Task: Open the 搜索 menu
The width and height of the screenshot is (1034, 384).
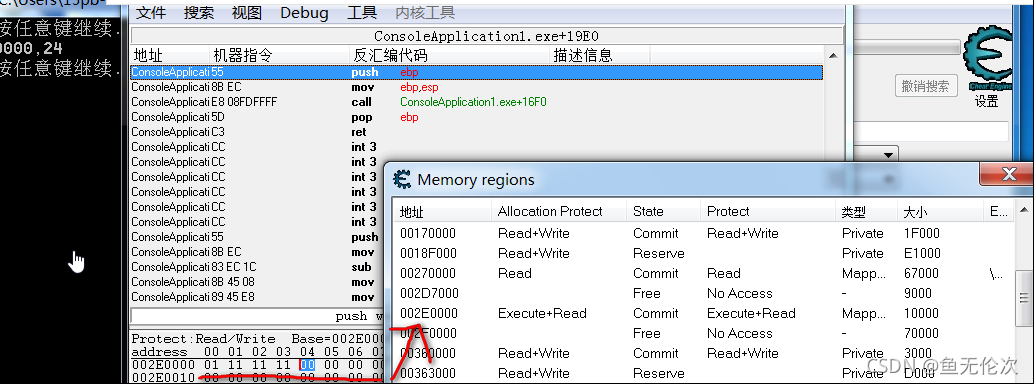Action: coord(198,13)
